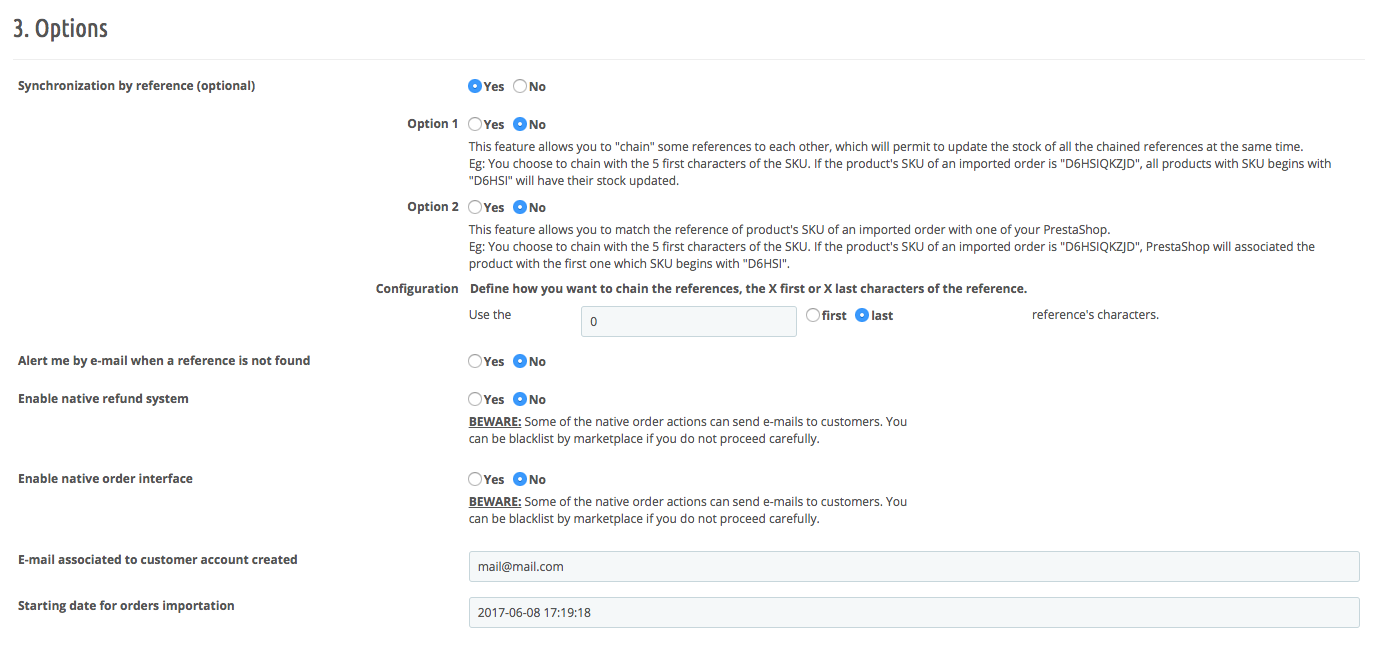Select No for Synchronization by reference
This screenshot has width=1376, height=654.
click(520, 86)
